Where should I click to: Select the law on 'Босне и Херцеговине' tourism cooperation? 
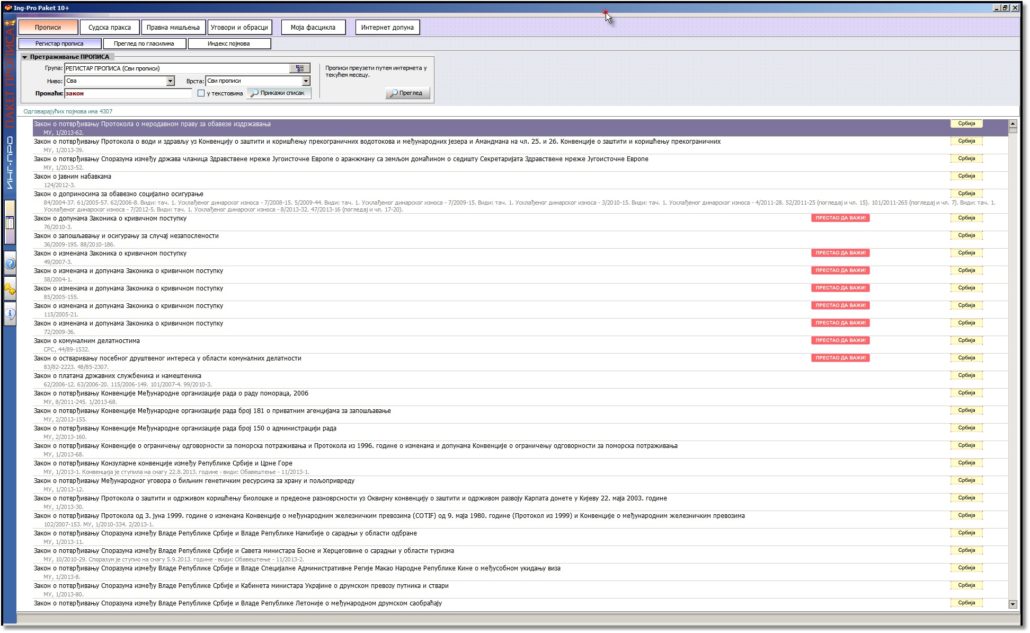click(x=520, y=555)
